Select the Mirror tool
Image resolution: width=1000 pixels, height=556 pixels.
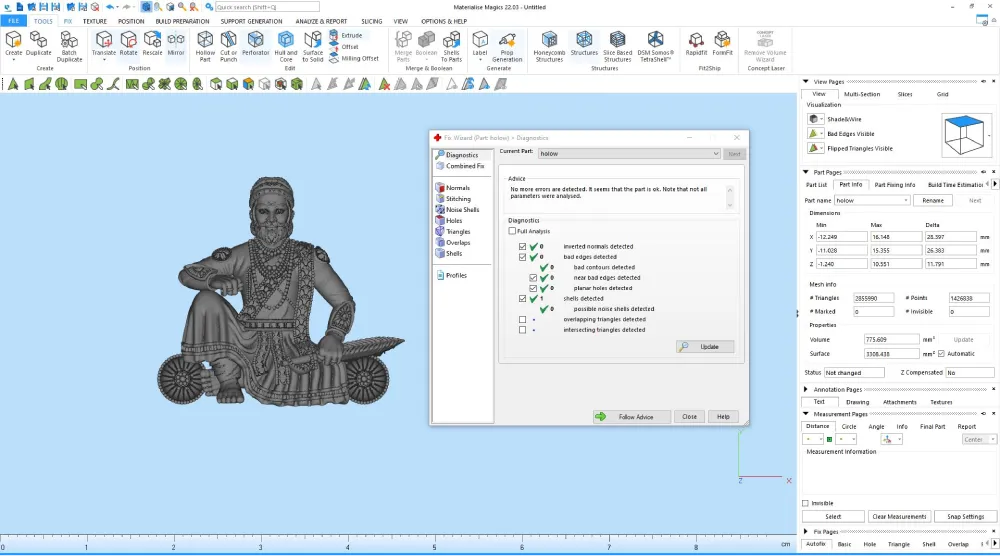click(176, 44)
